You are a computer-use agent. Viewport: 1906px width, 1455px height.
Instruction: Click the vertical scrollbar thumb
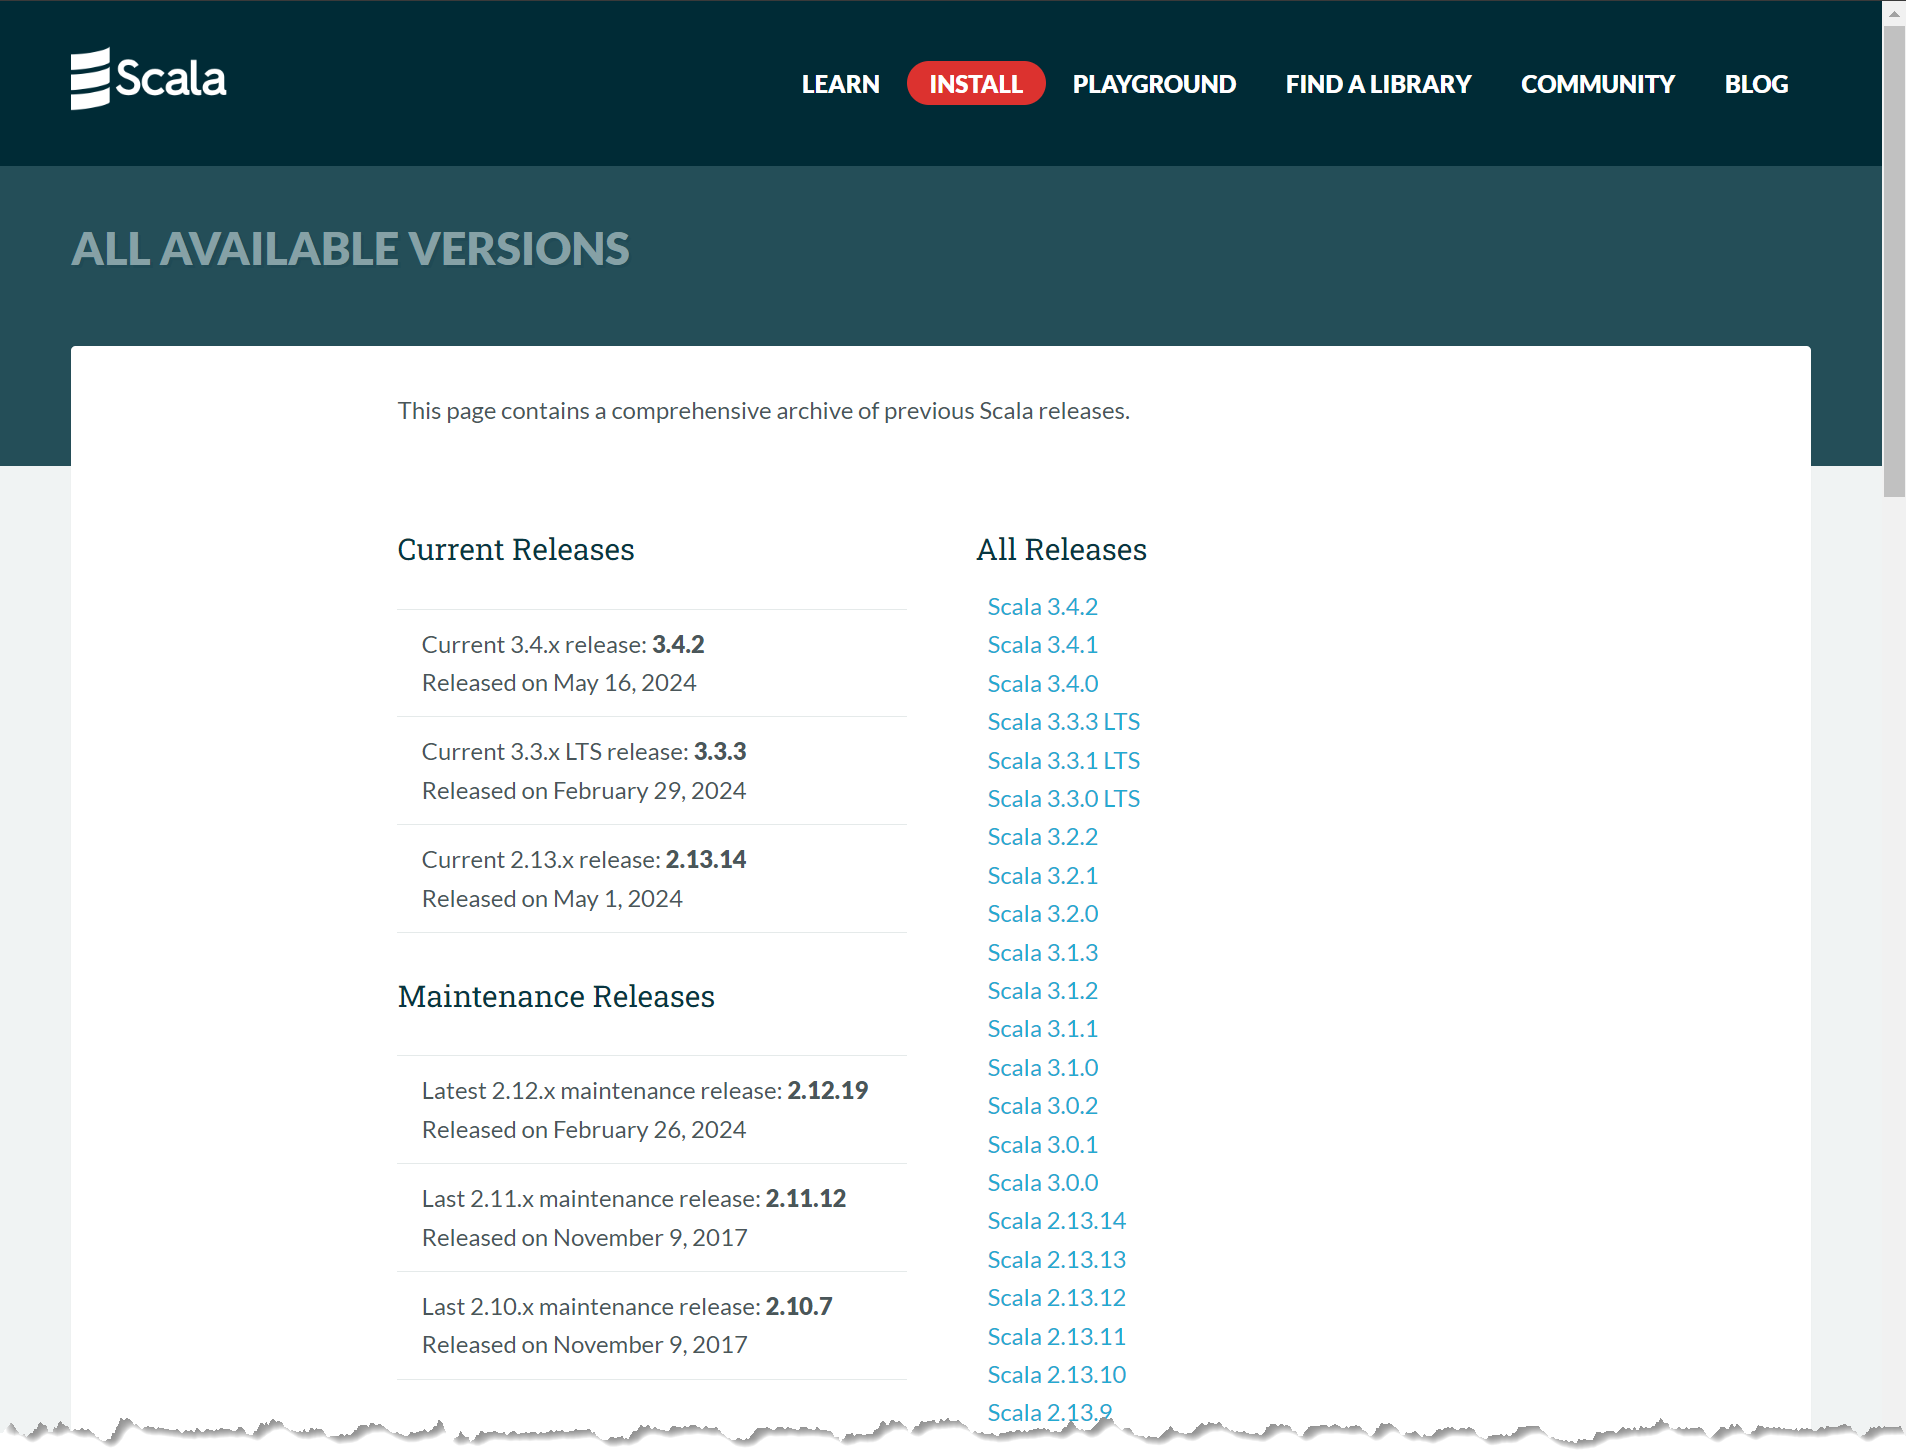pyautogui.click(x=1894, y=260)
